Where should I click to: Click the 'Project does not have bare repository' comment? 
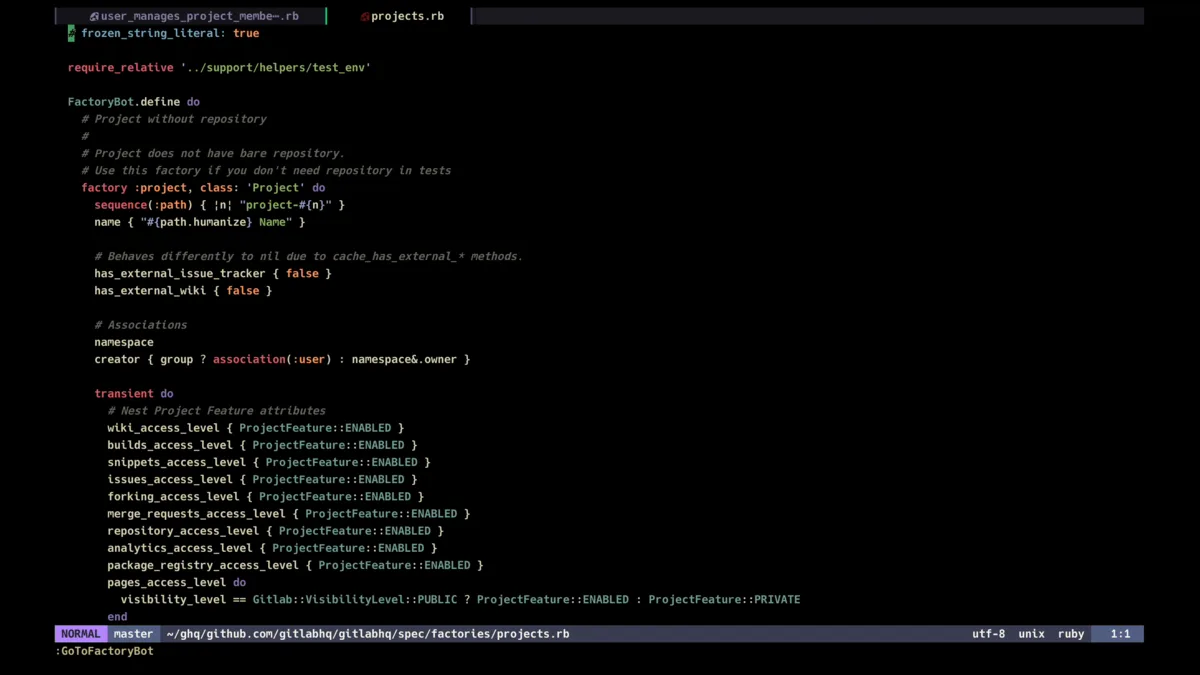(x=213, y=153)
